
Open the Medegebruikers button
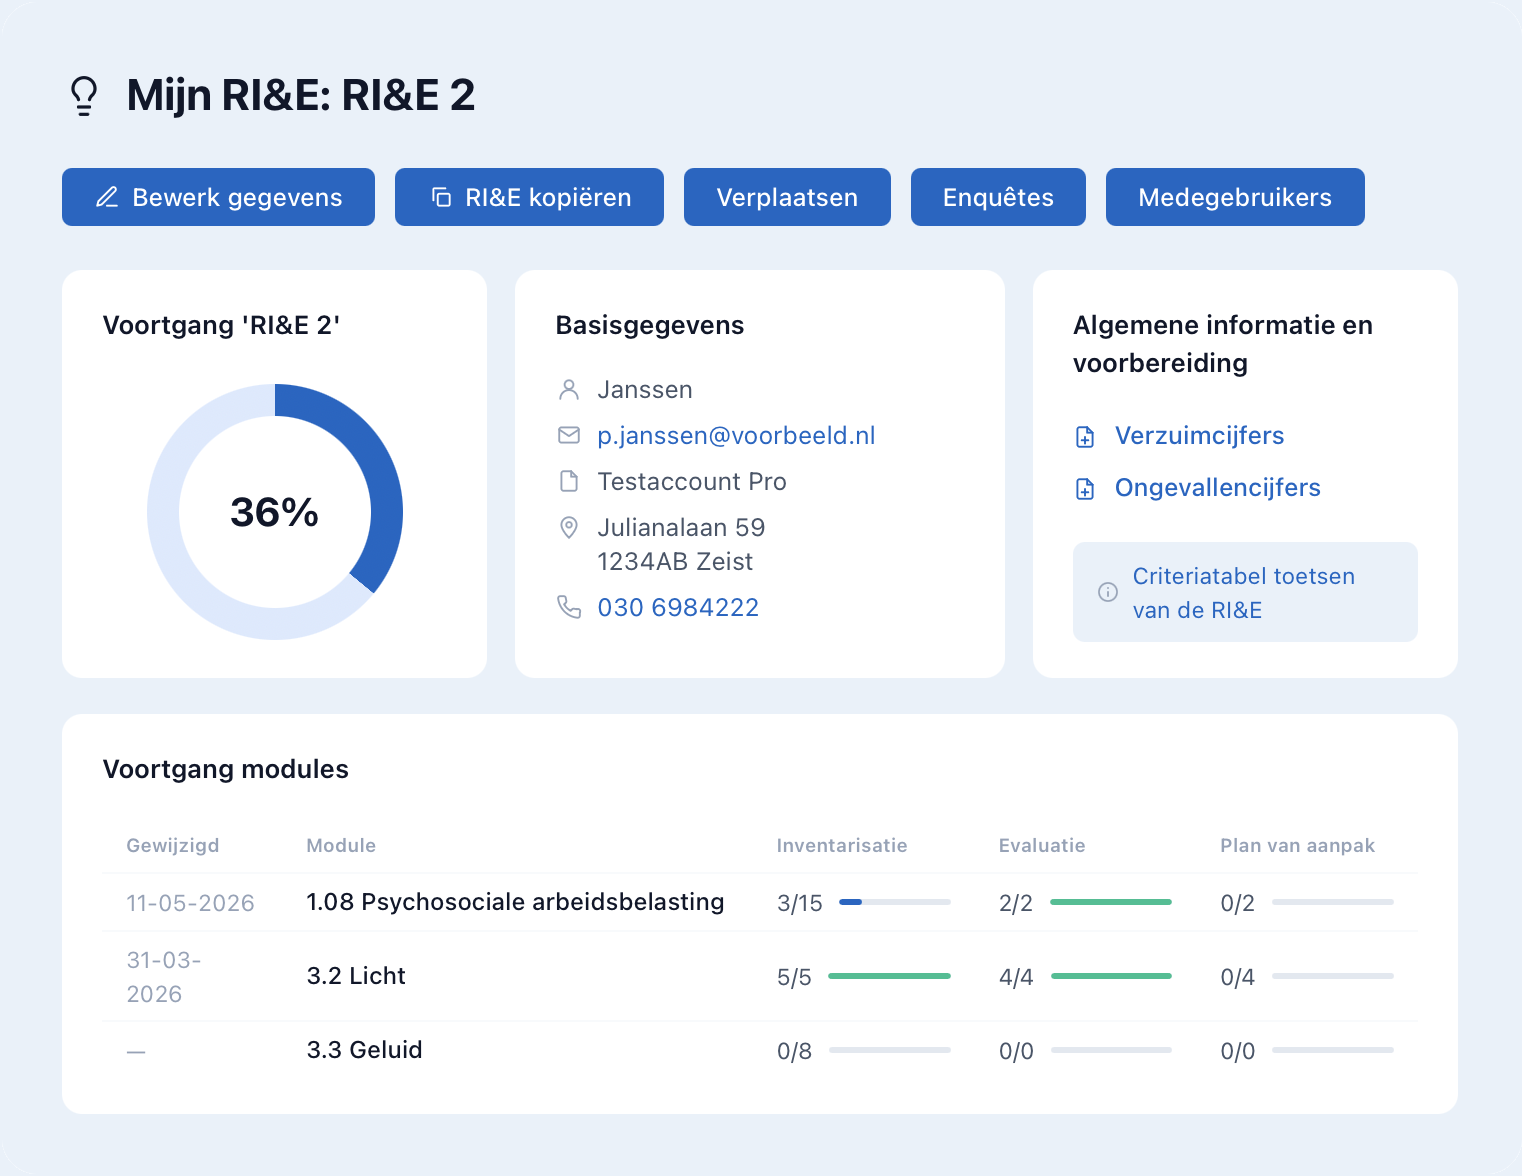[x=1235, y=197]
